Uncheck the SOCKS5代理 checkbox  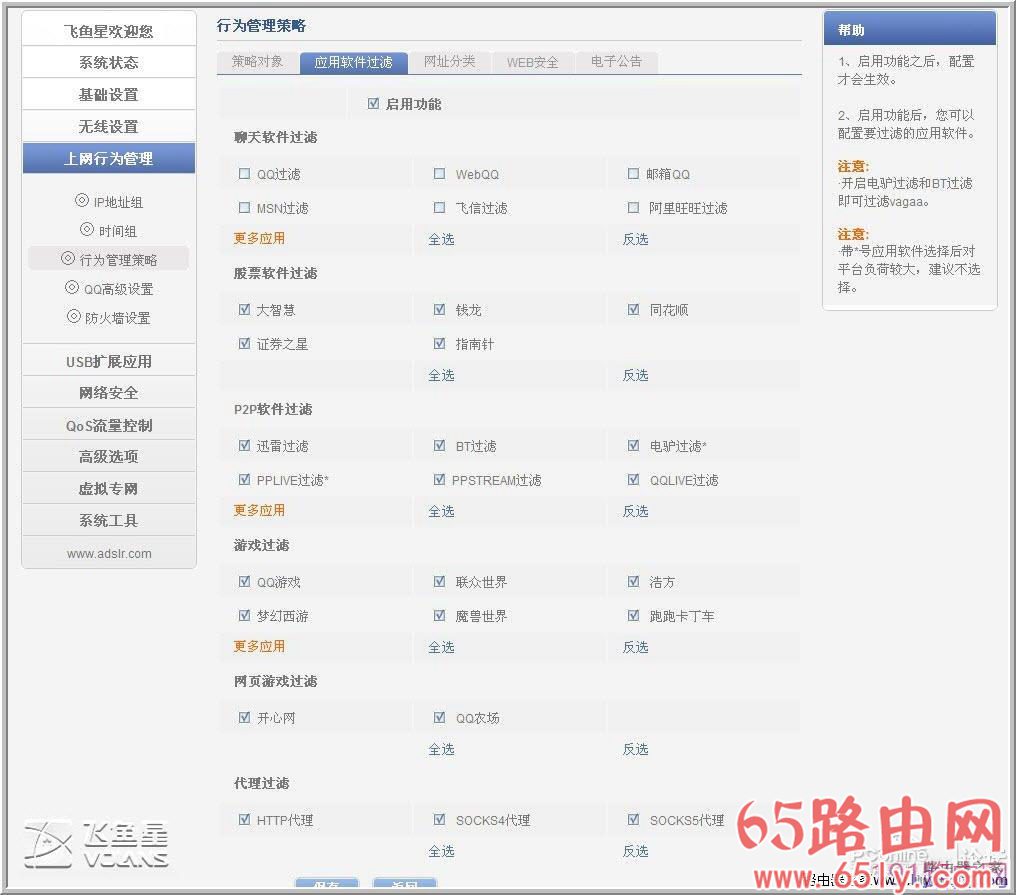click(634, 819)
